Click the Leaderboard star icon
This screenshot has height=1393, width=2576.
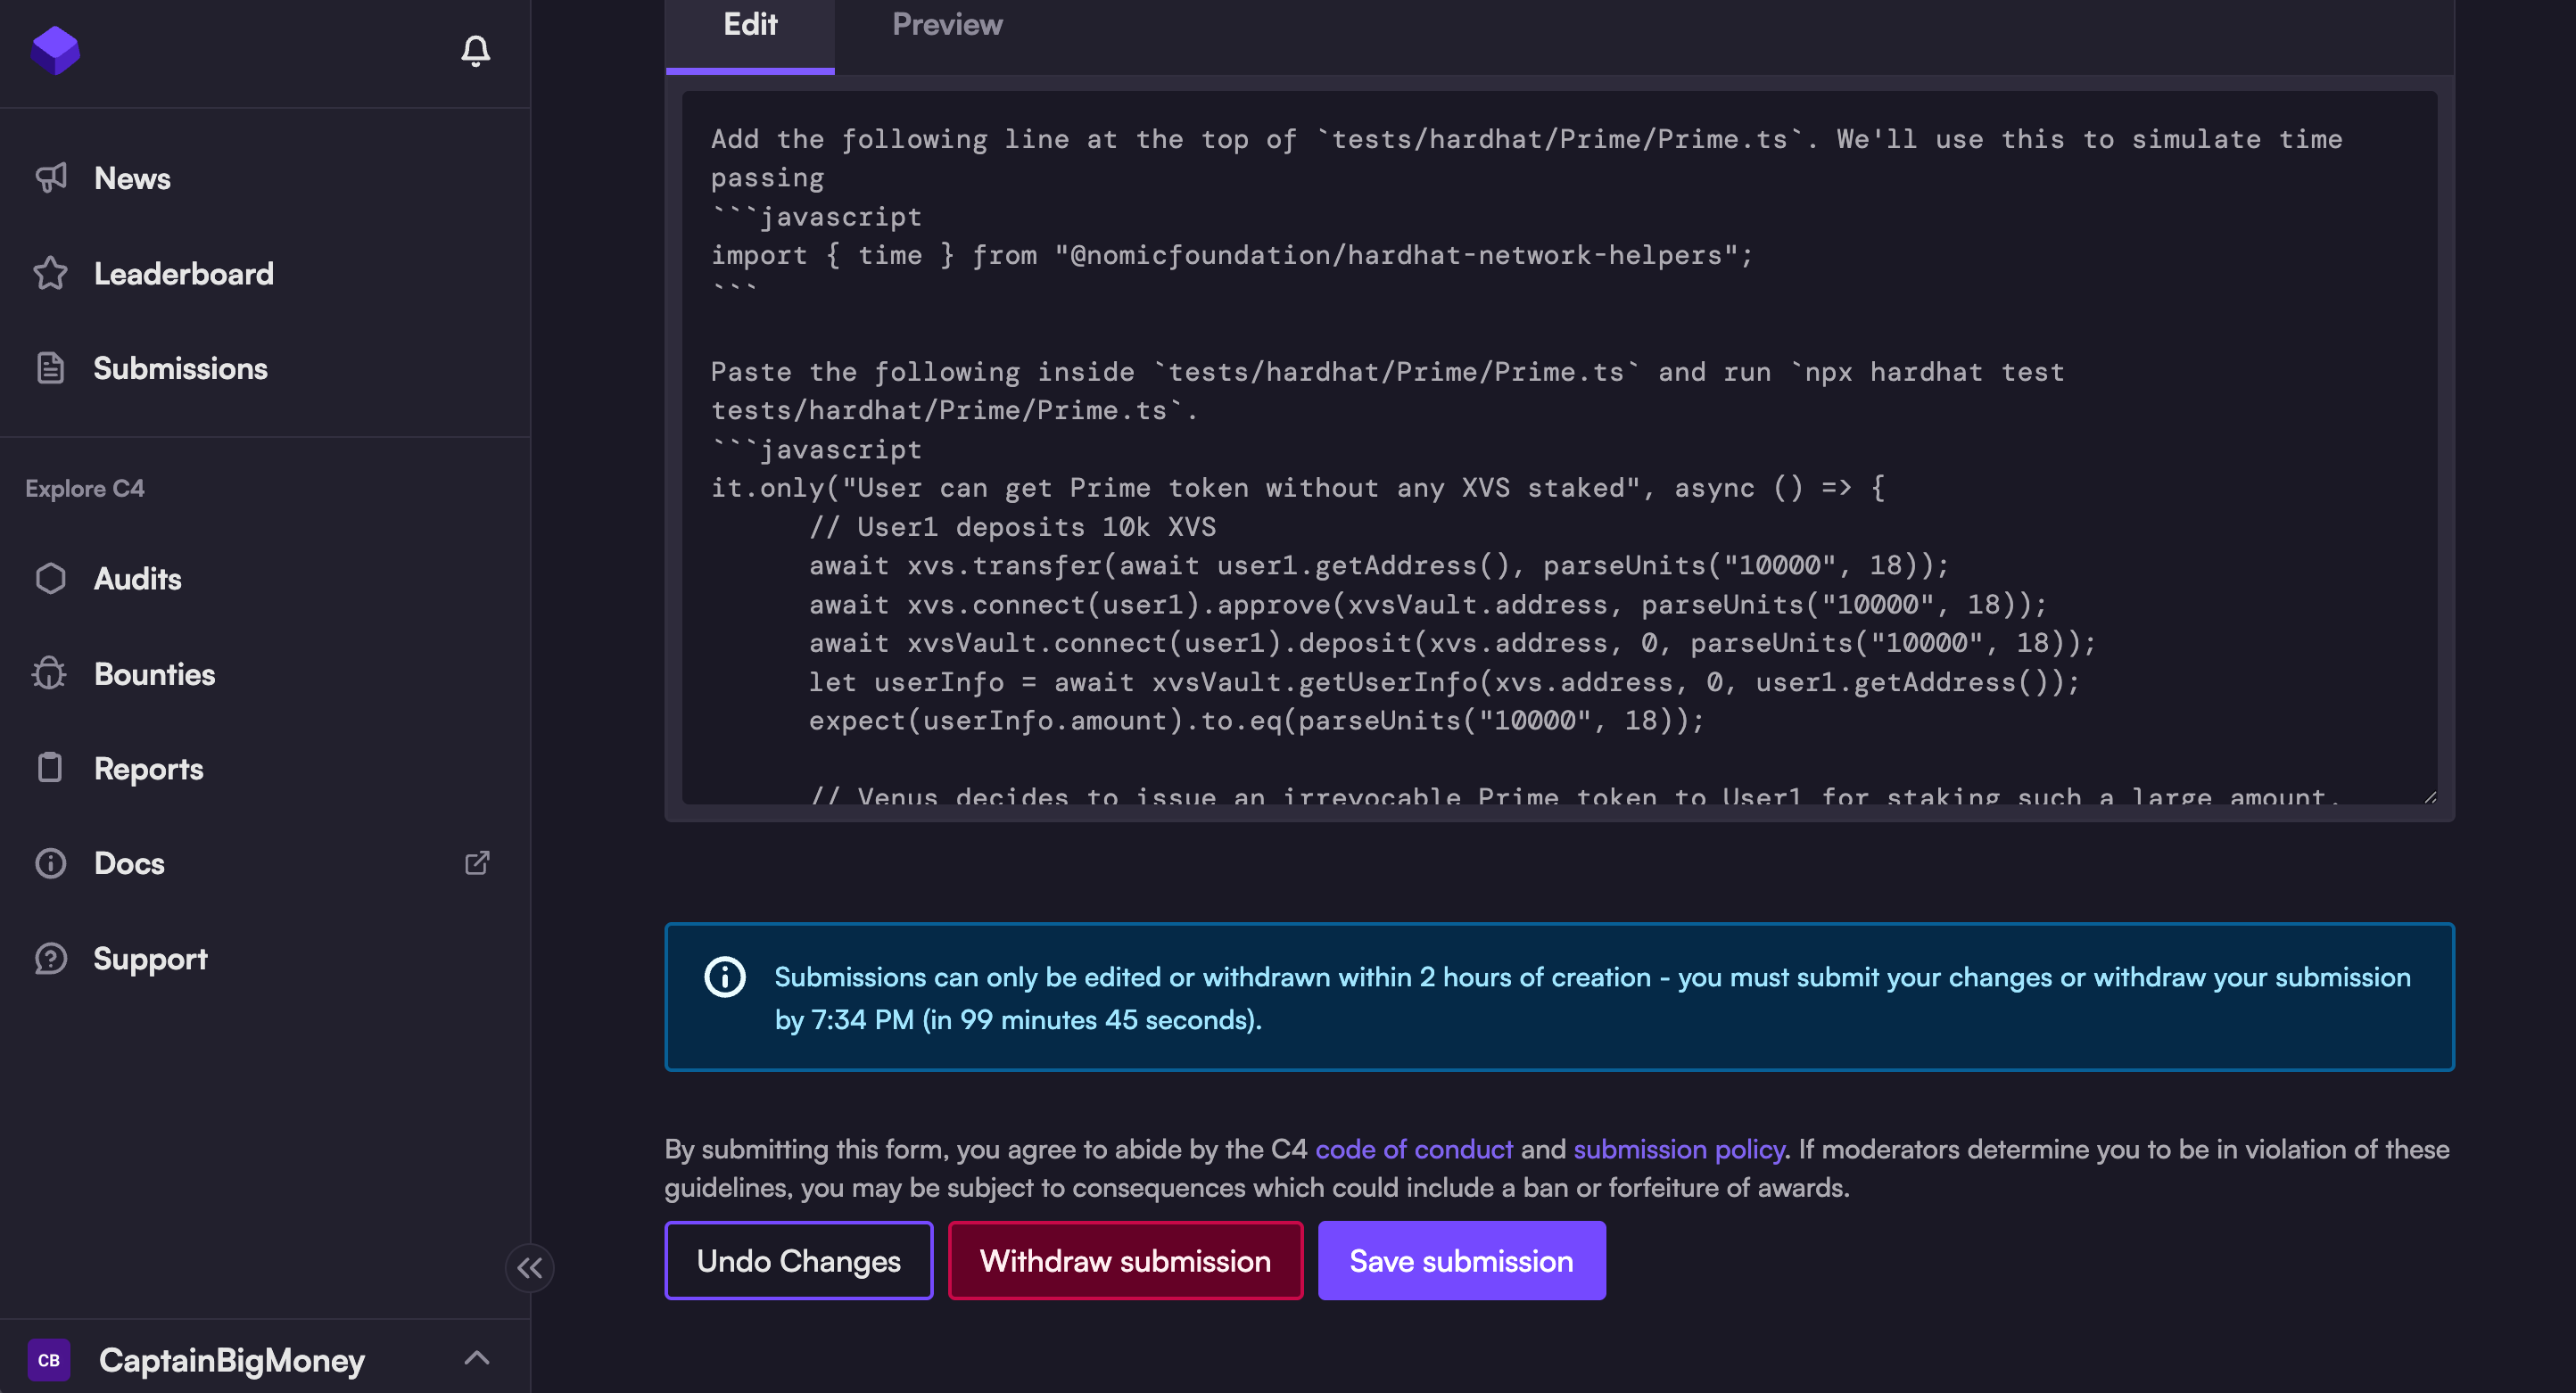click(x=50, y=273)
